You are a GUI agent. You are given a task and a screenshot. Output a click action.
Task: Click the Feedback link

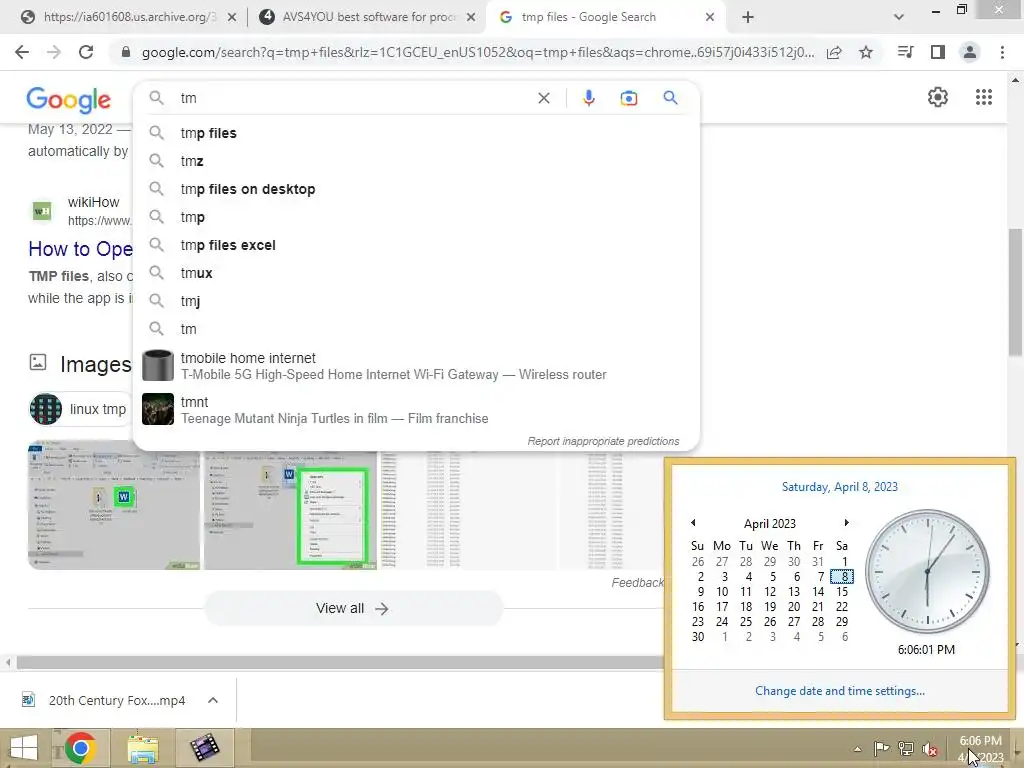click(637, 583)
